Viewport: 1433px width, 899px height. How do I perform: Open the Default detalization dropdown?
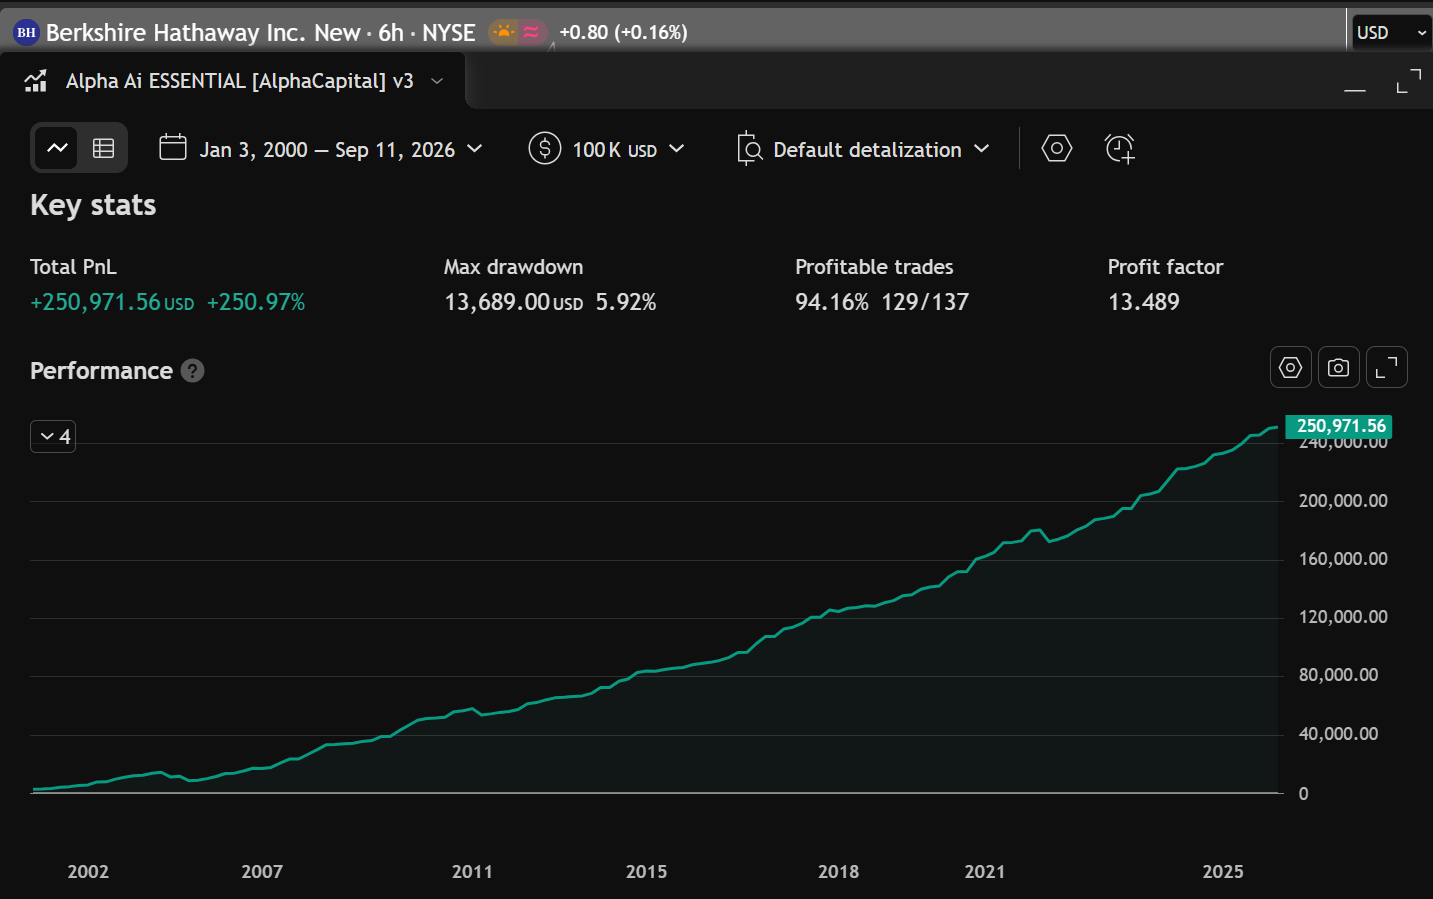click(x=863, y=149)
